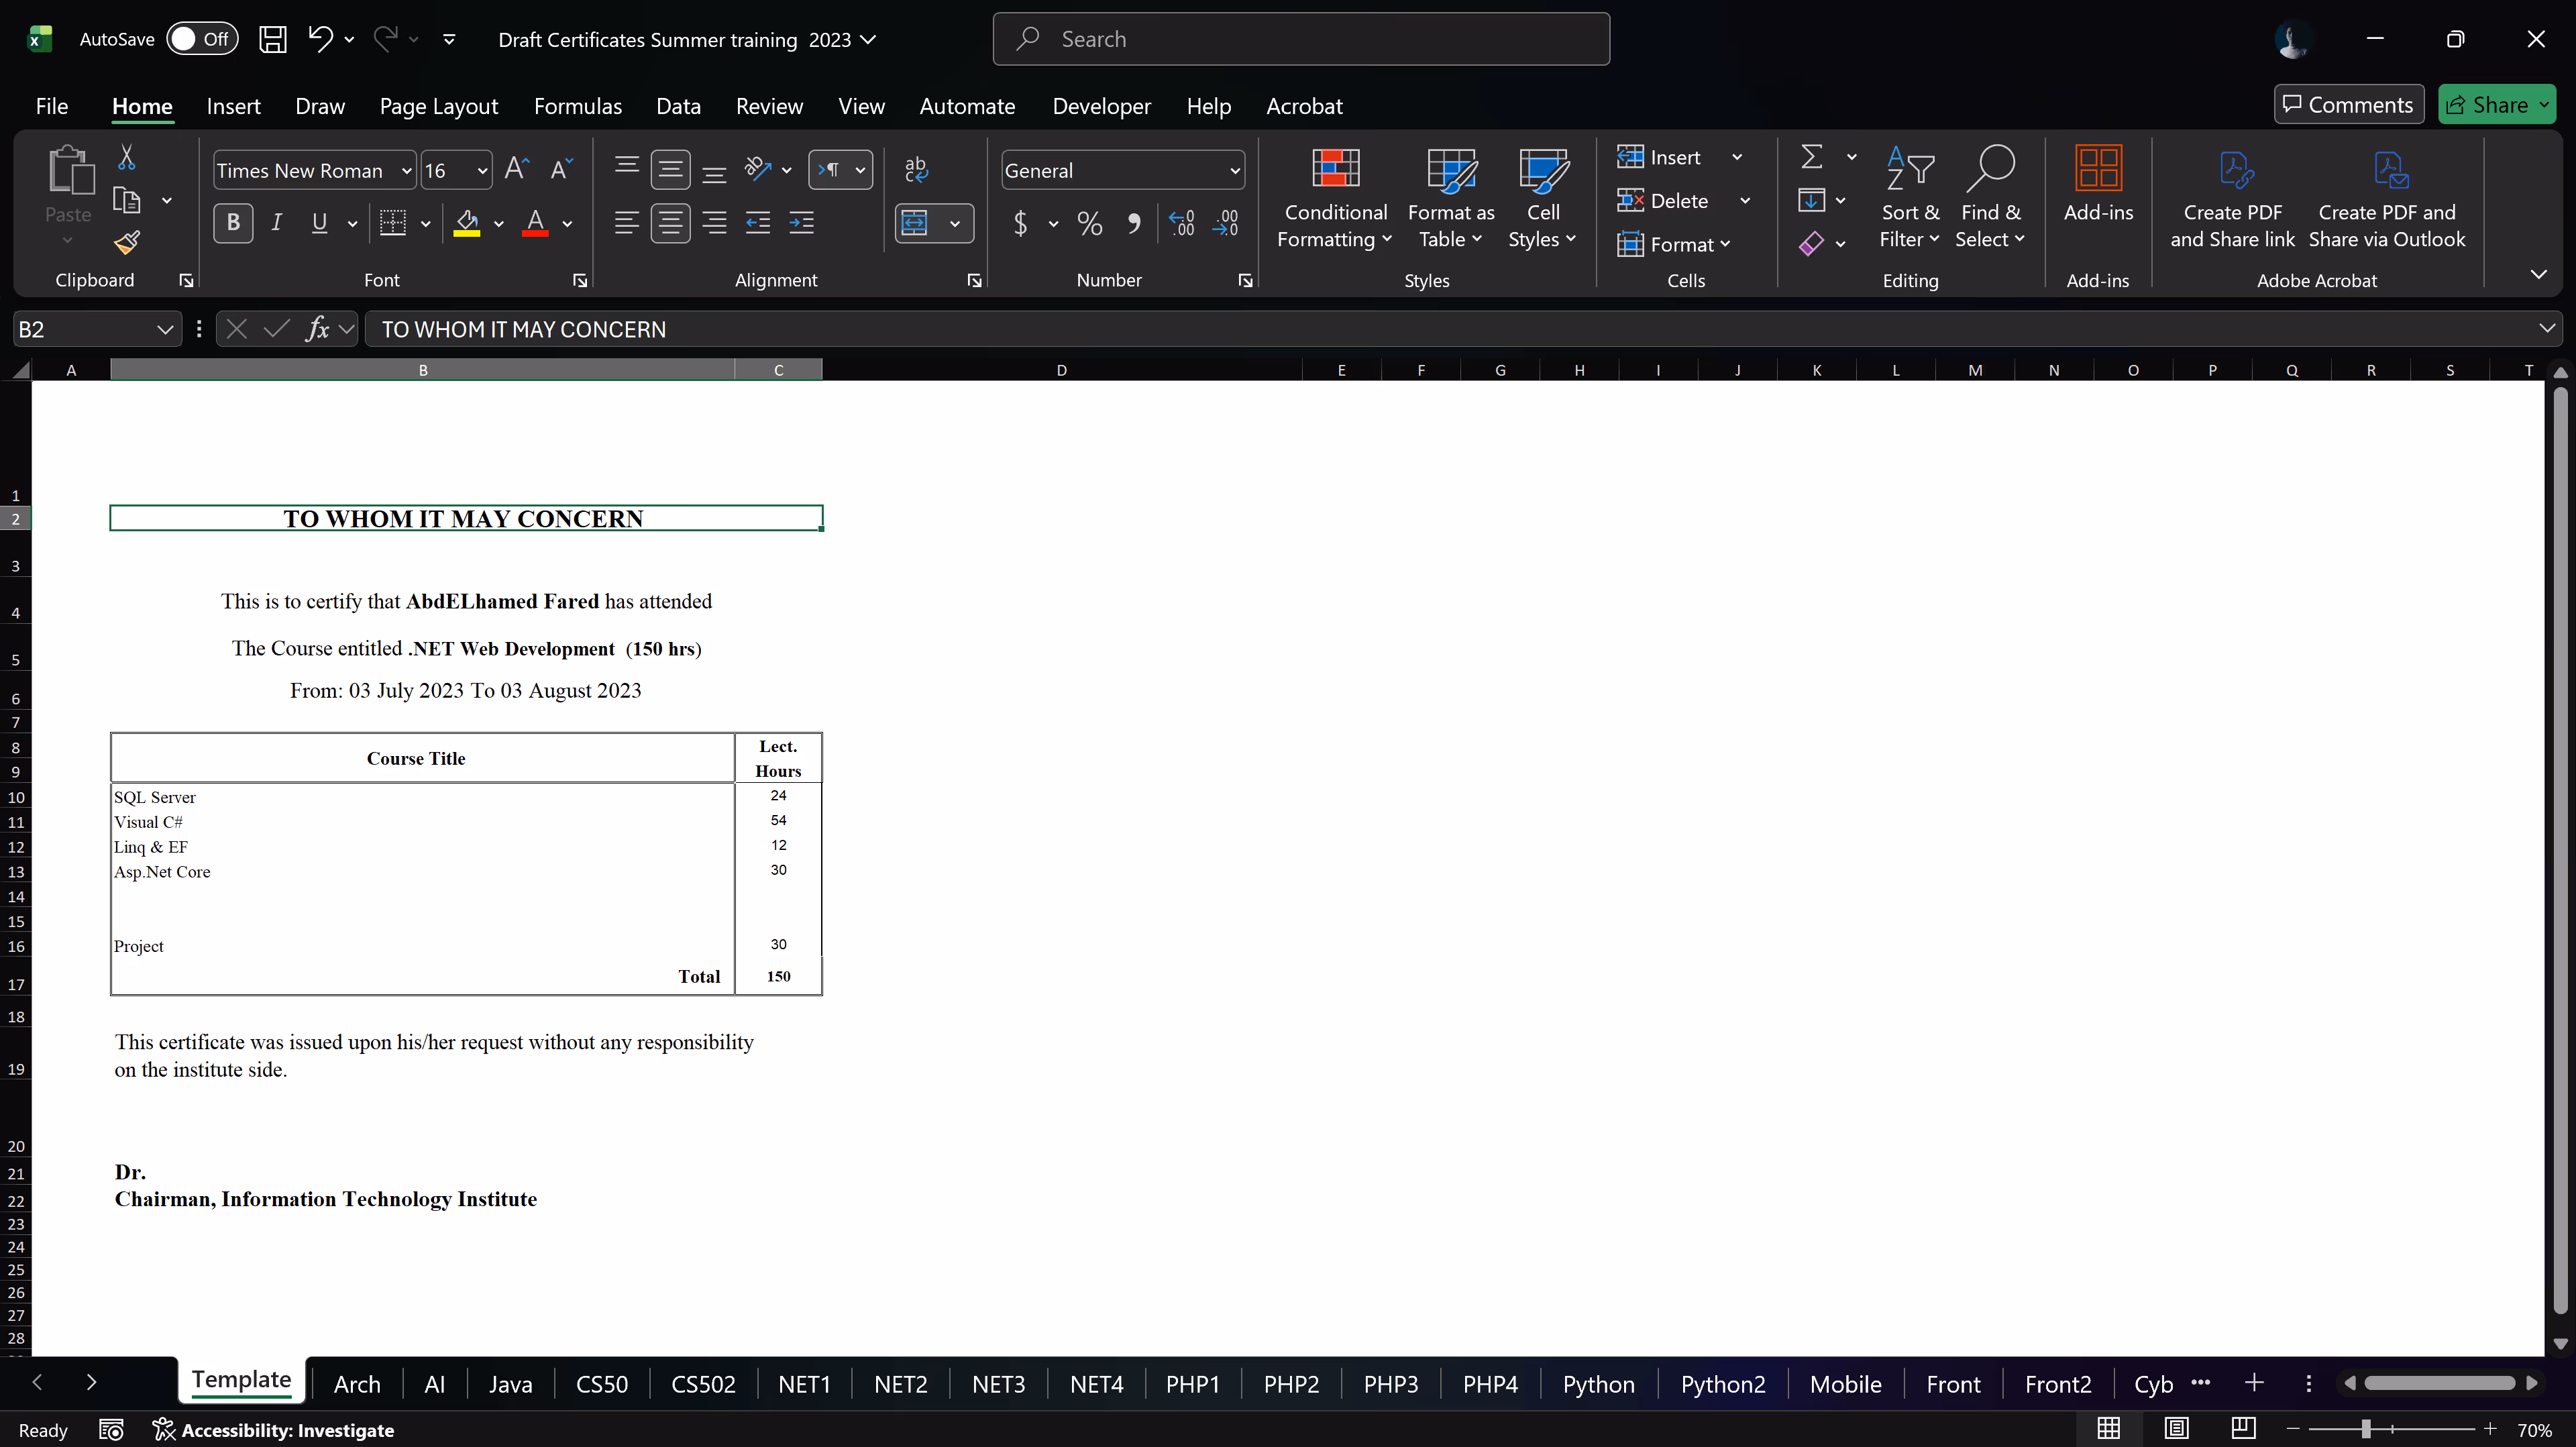Click Delete cells button
Viewport: 2576px width, 1447px height.
(1663, 201)
